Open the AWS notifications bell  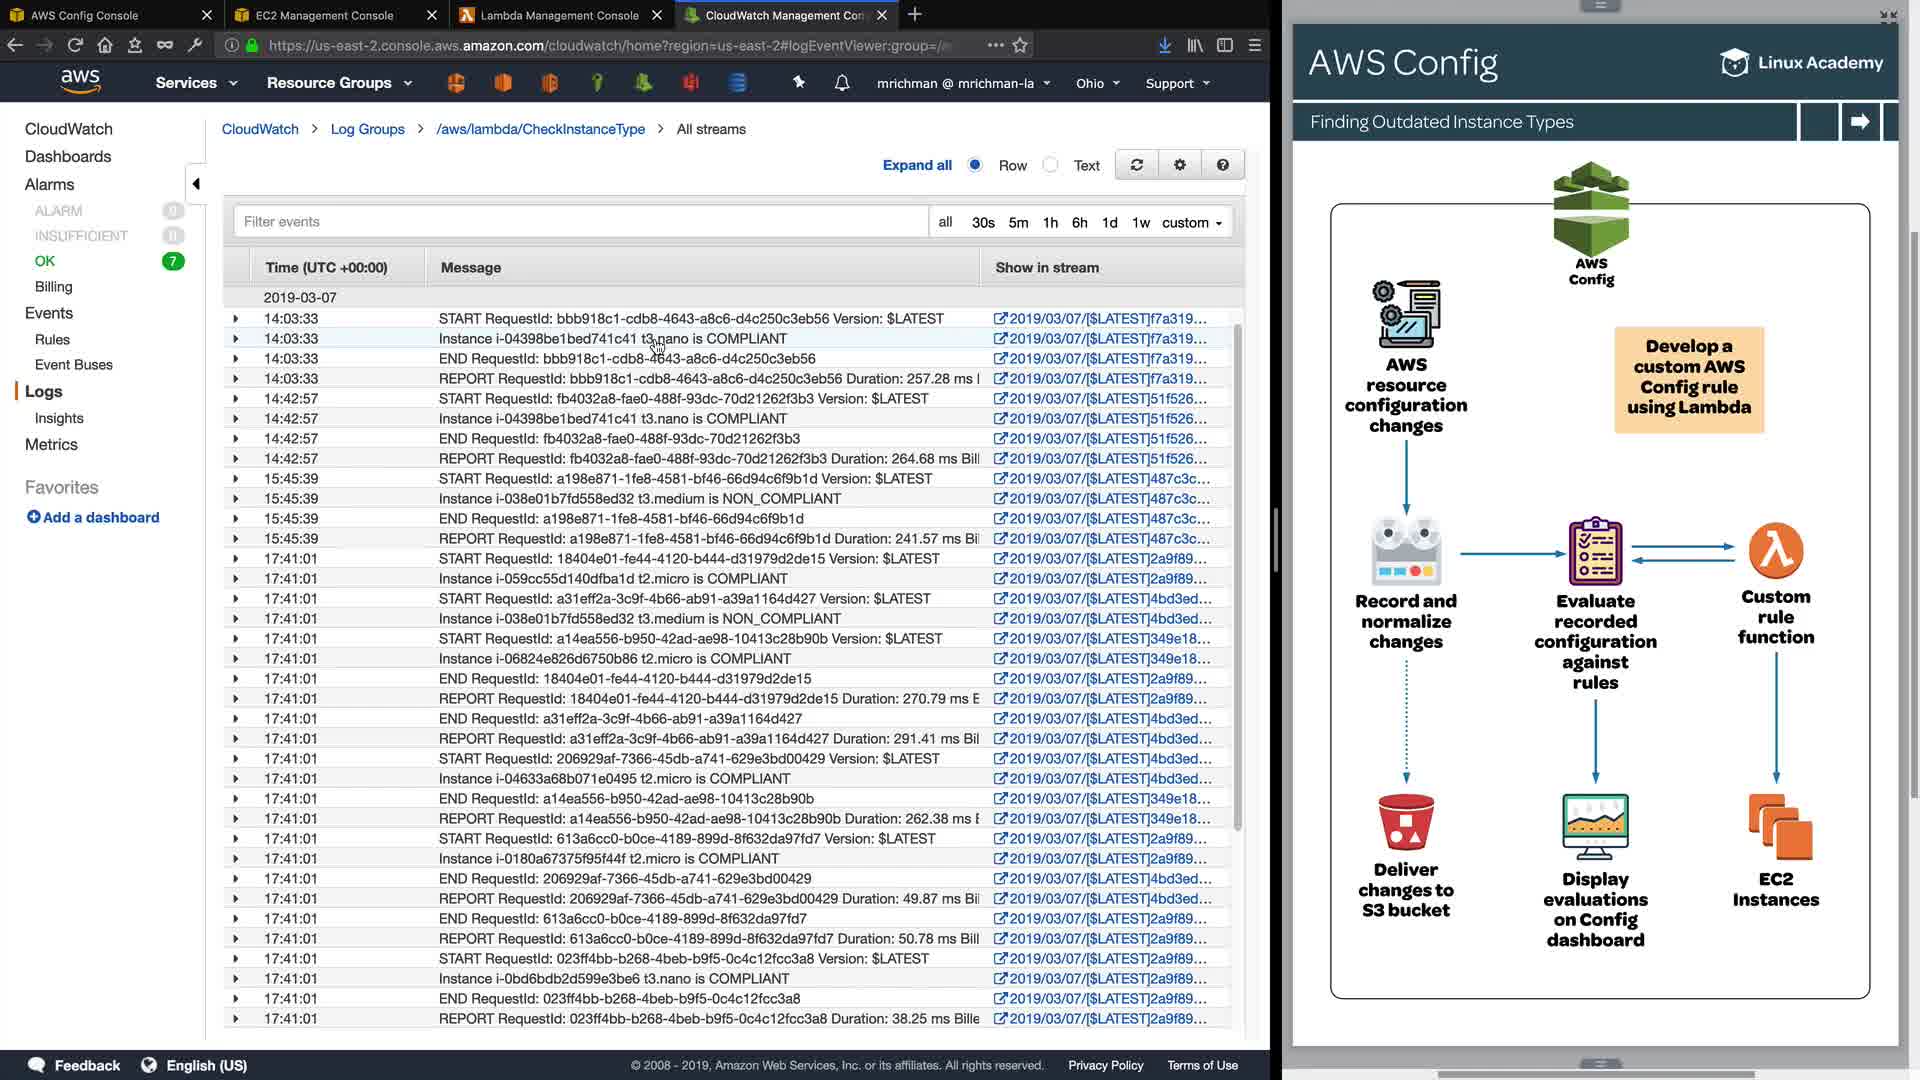842,83
